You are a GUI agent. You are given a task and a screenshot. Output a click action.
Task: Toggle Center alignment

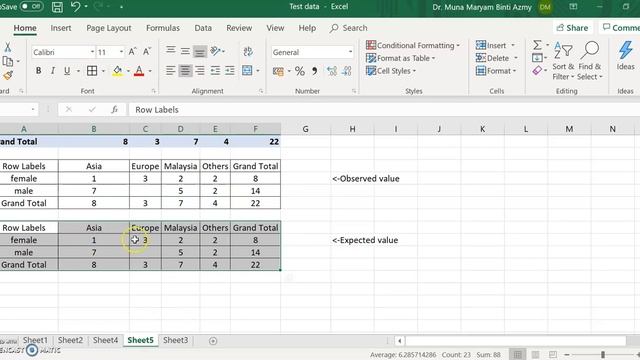[185, 71]
